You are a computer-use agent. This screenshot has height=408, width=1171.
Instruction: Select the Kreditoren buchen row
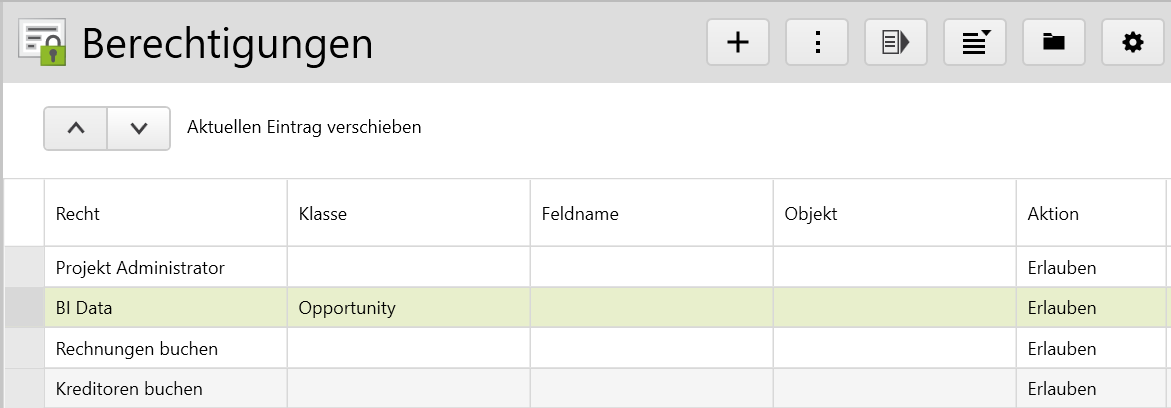[x=586, y=389]
